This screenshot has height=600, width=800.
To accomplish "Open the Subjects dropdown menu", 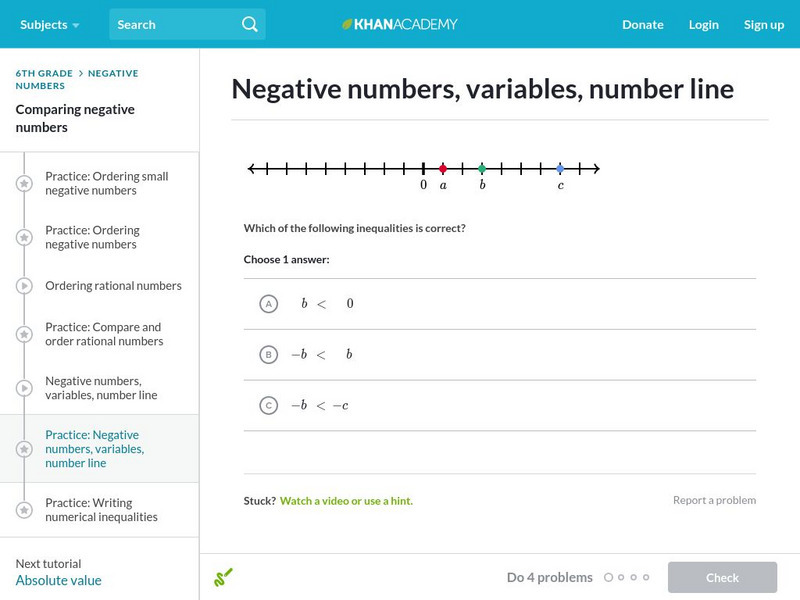I will click(49, 24).
